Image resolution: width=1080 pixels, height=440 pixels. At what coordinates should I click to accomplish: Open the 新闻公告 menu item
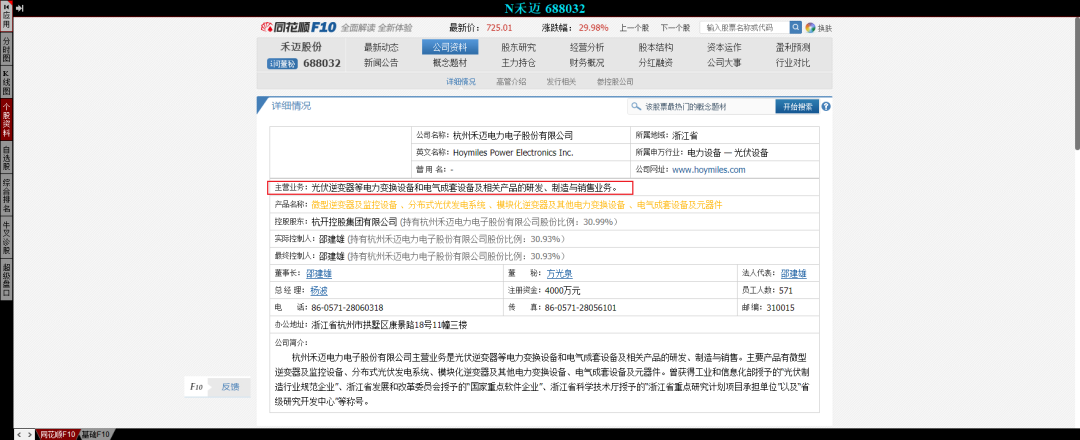[x=381, y=63]
